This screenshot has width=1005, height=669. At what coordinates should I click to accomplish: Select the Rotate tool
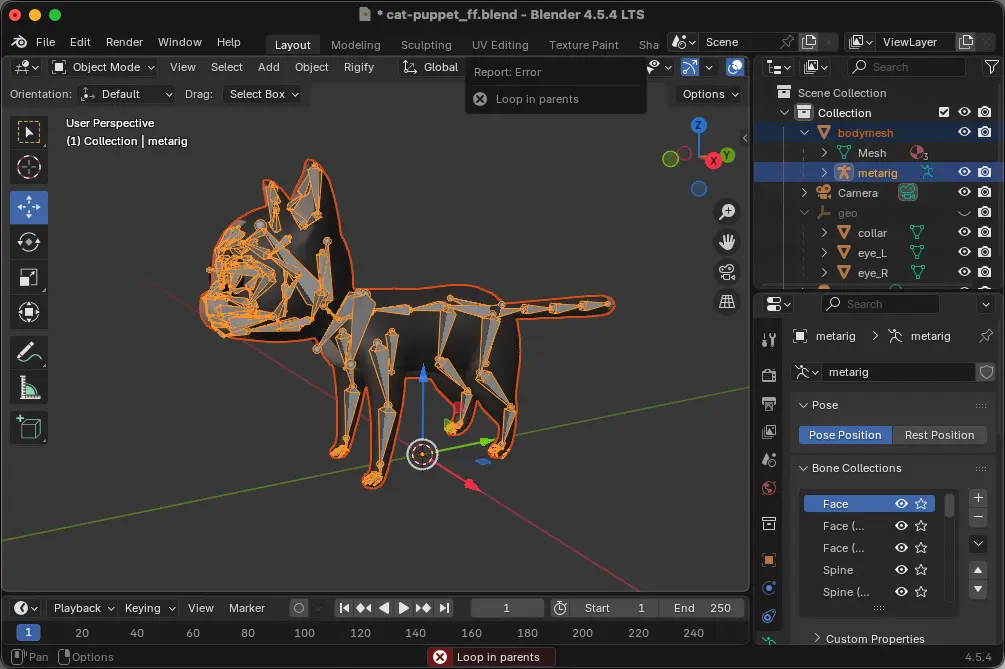29,242
